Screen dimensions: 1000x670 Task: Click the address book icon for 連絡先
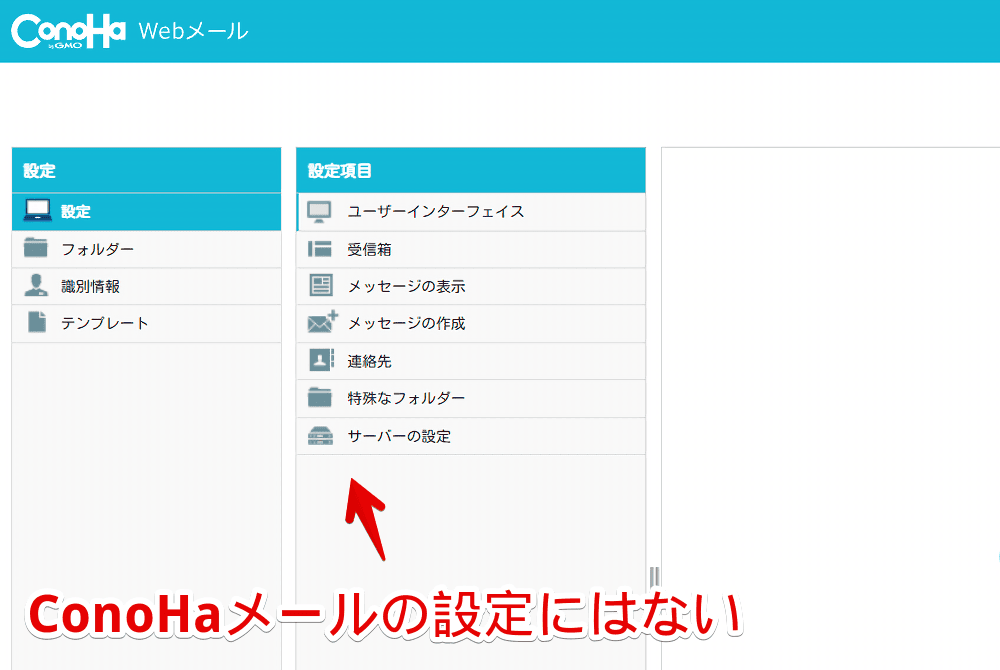(321, 360)
